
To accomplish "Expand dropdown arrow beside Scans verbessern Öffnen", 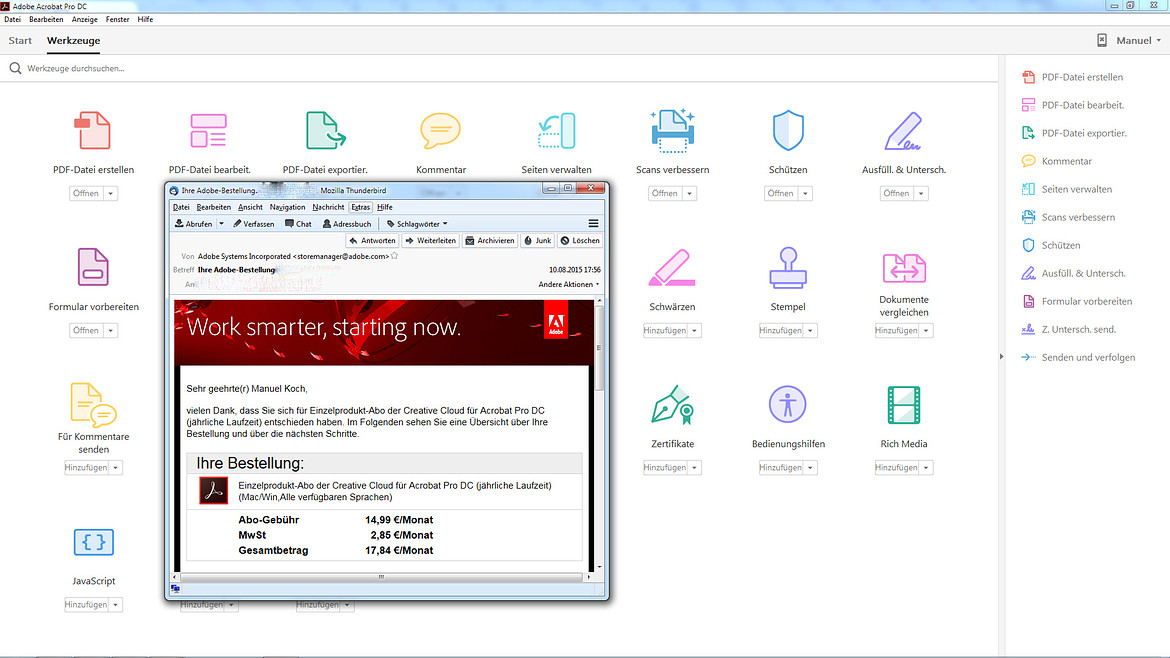I will (x=689, y=193).
